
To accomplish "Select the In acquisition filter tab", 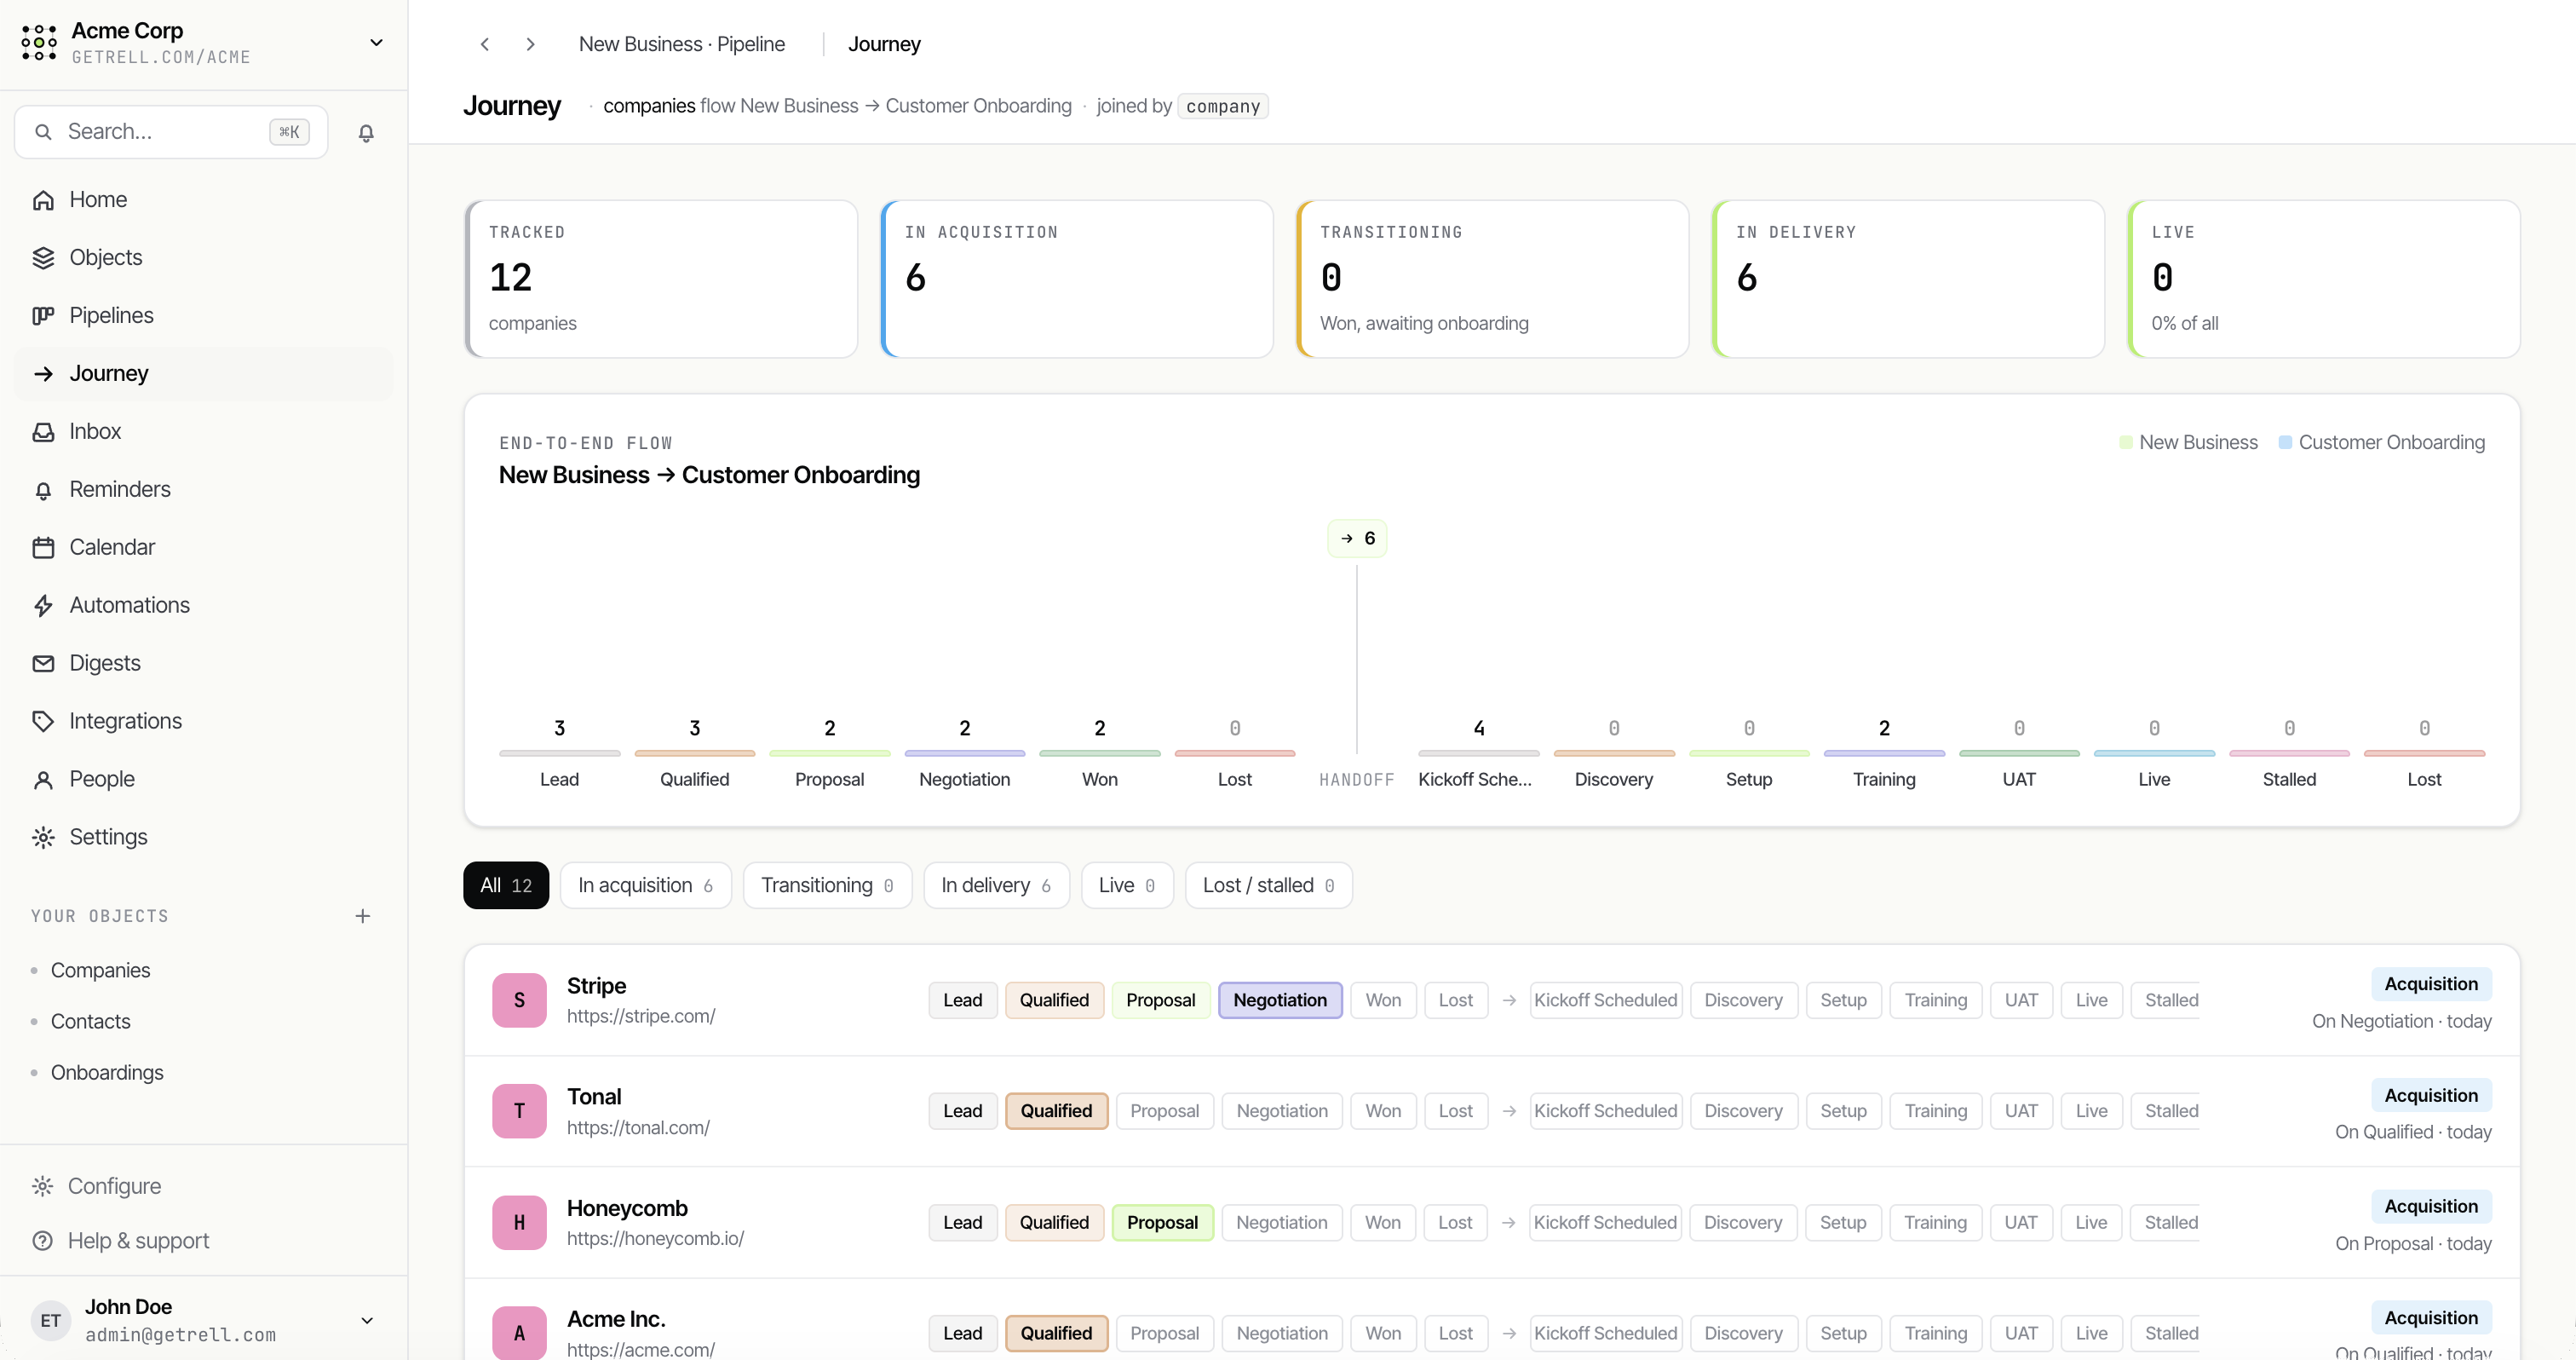I will [x=646, y=885].
